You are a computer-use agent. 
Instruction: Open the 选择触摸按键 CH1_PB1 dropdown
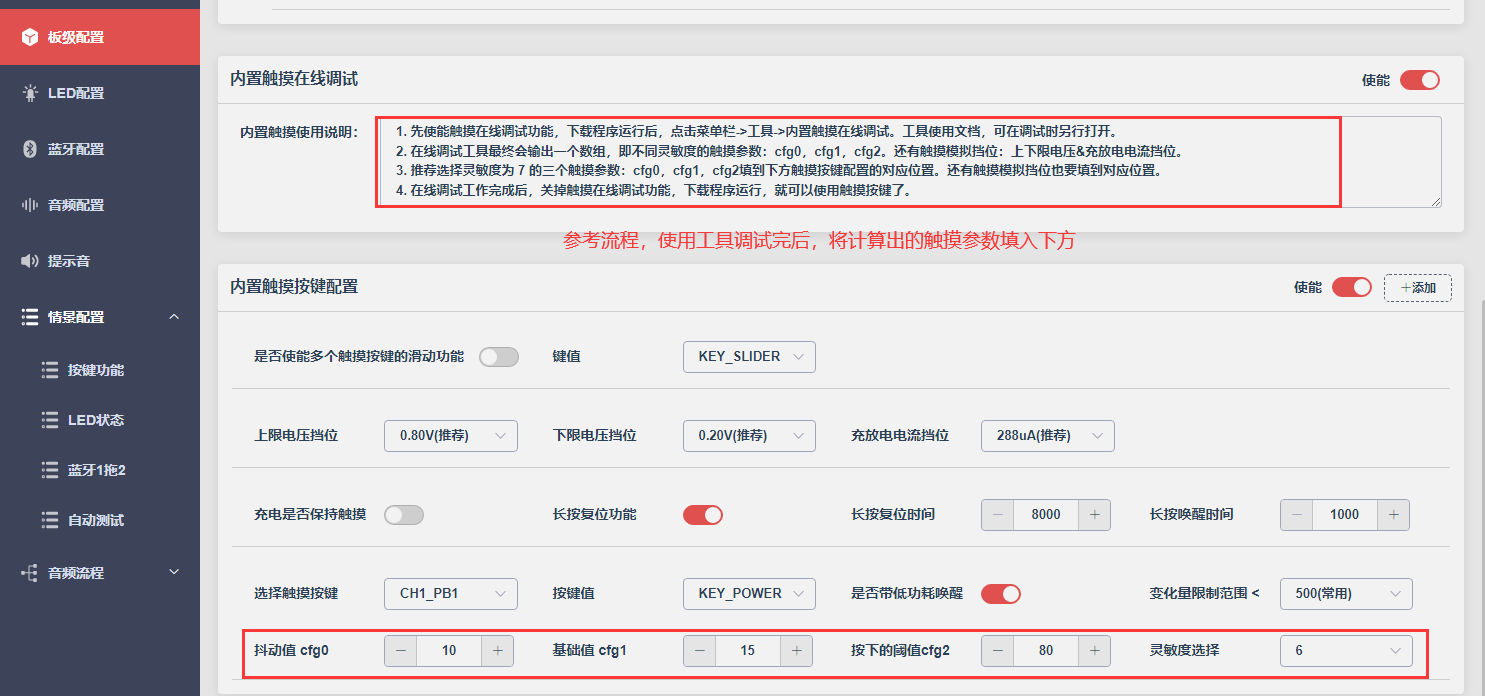point(451,594)
